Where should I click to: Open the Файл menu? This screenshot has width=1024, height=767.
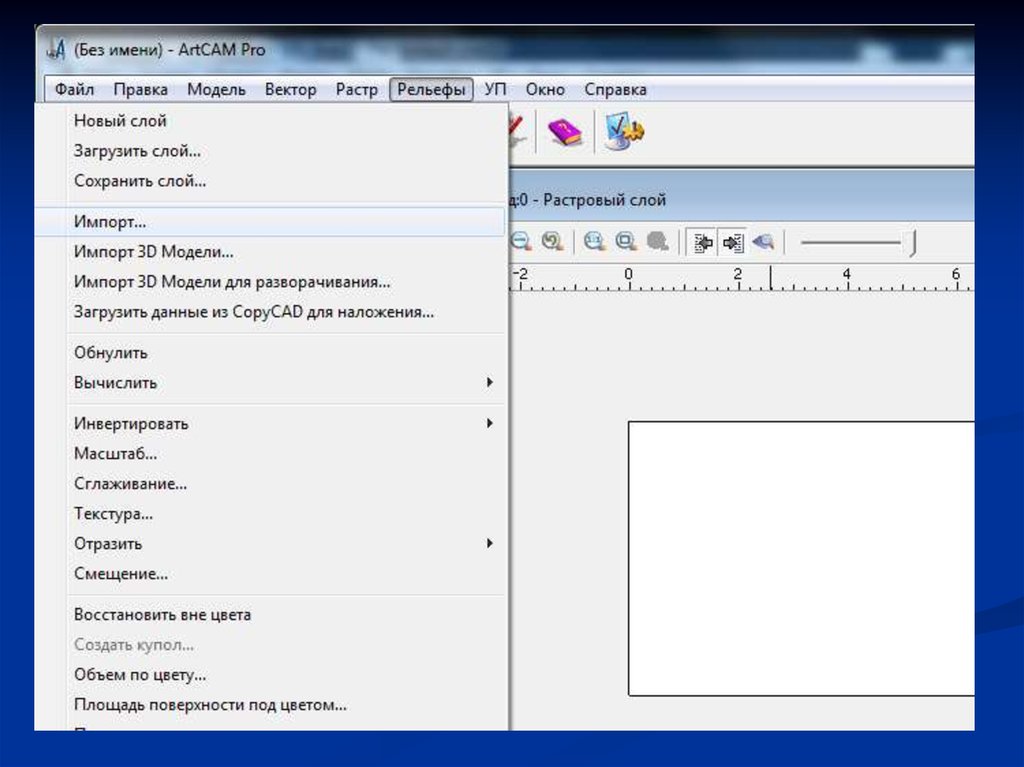pos(74,90)
